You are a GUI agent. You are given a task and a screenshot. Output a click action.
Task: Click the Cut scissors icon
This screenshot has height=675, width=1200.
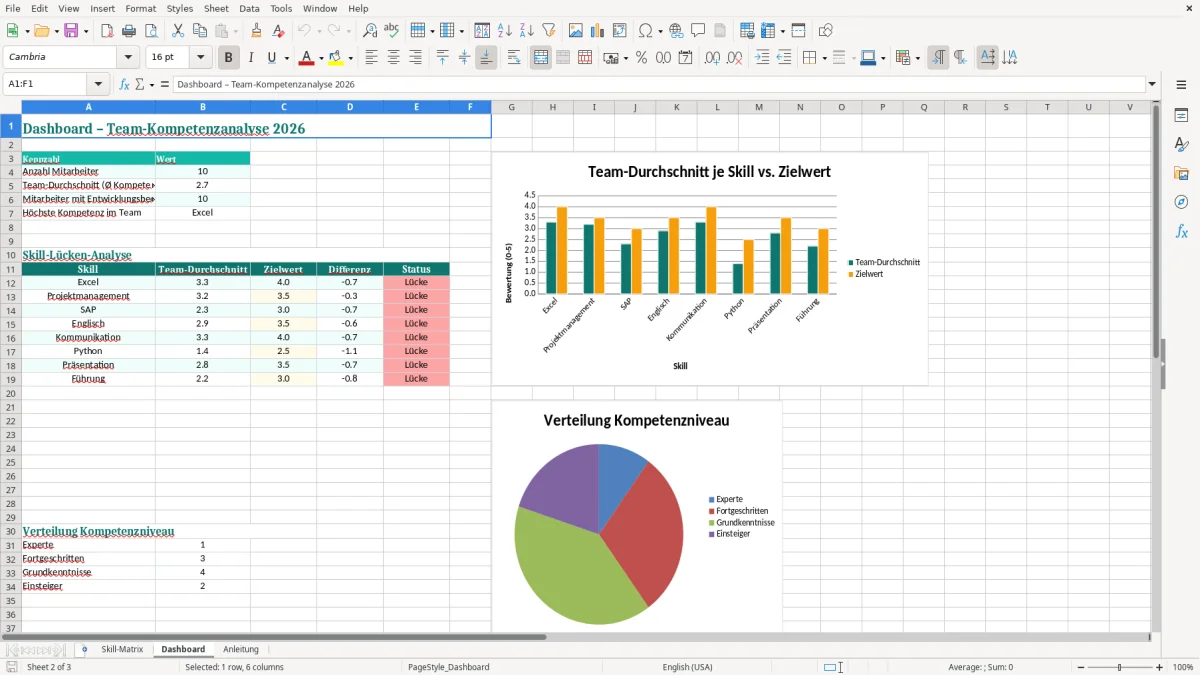point(177,31)
